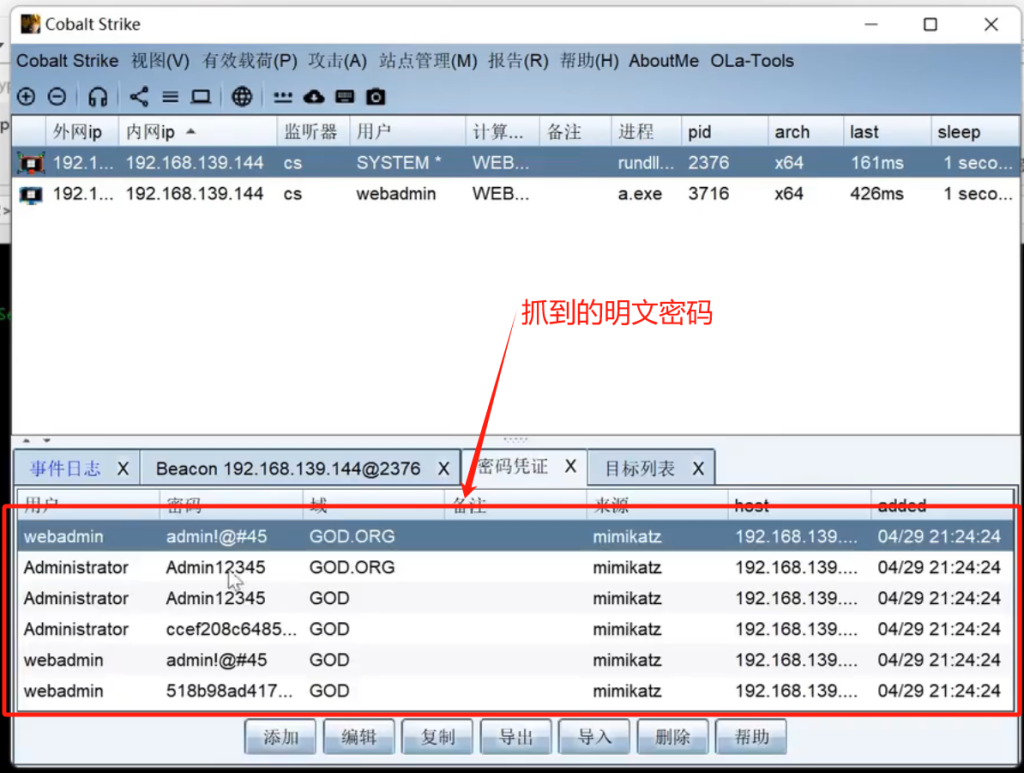Click the disconnect minus circle icon
This screenshot has width=1024, height=773.
point(57,97)
